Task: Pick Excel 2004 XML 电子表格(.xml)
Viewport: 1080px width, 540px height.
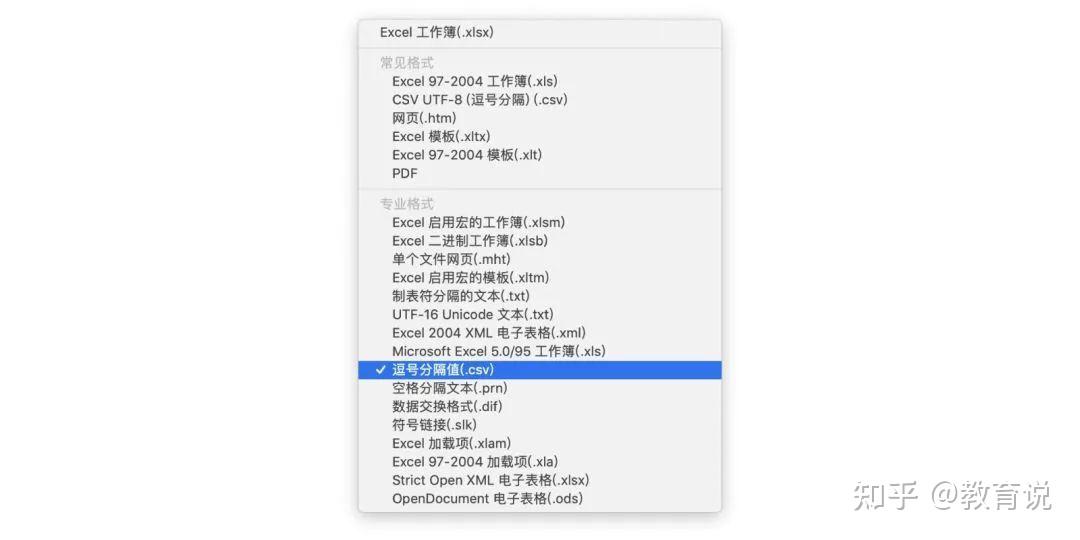Action: tap(539, 333)
